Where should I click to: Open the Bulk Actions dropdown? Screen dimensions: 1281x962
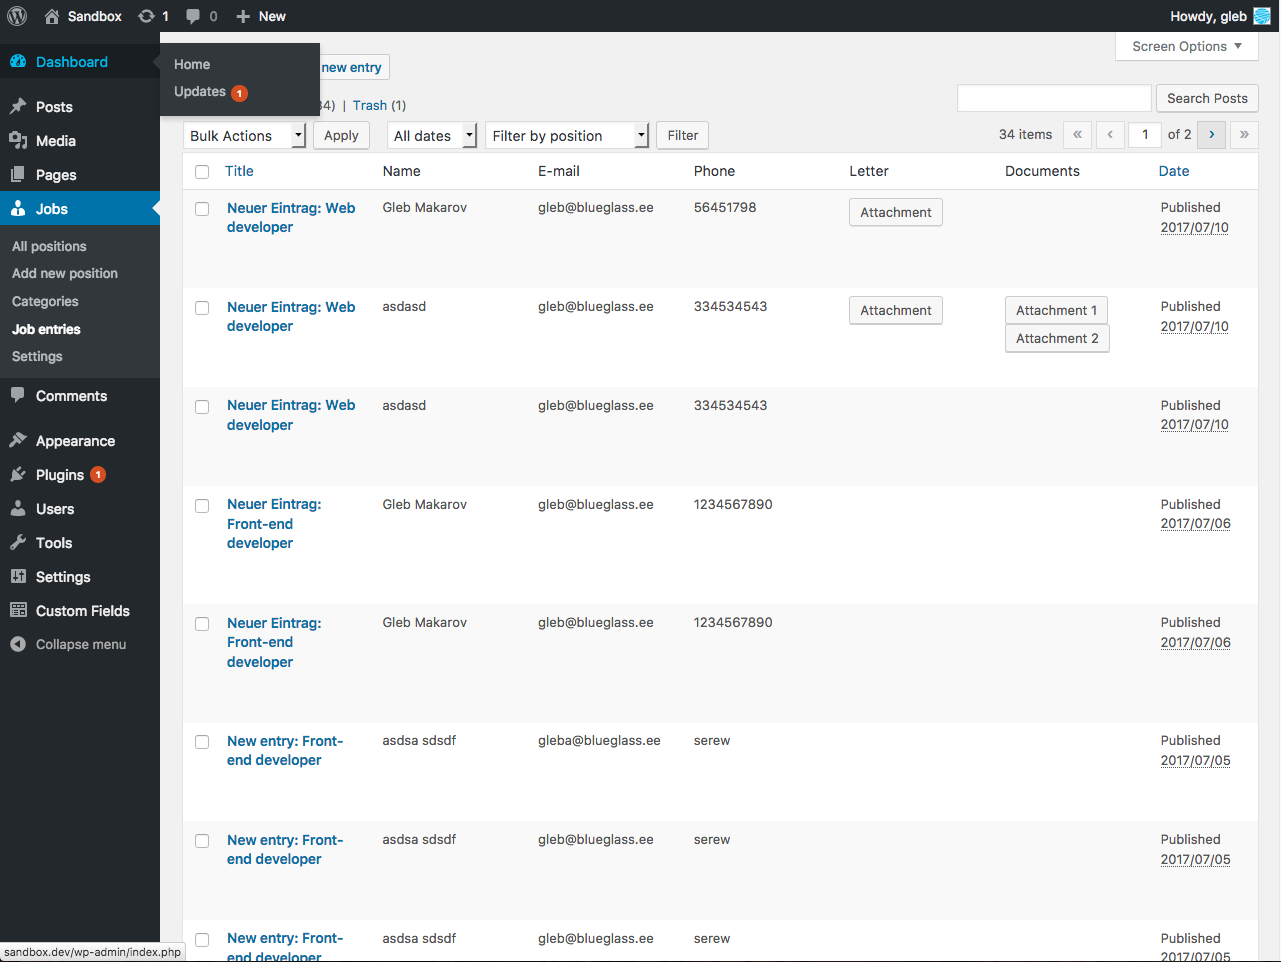click(x=245, y=136)
